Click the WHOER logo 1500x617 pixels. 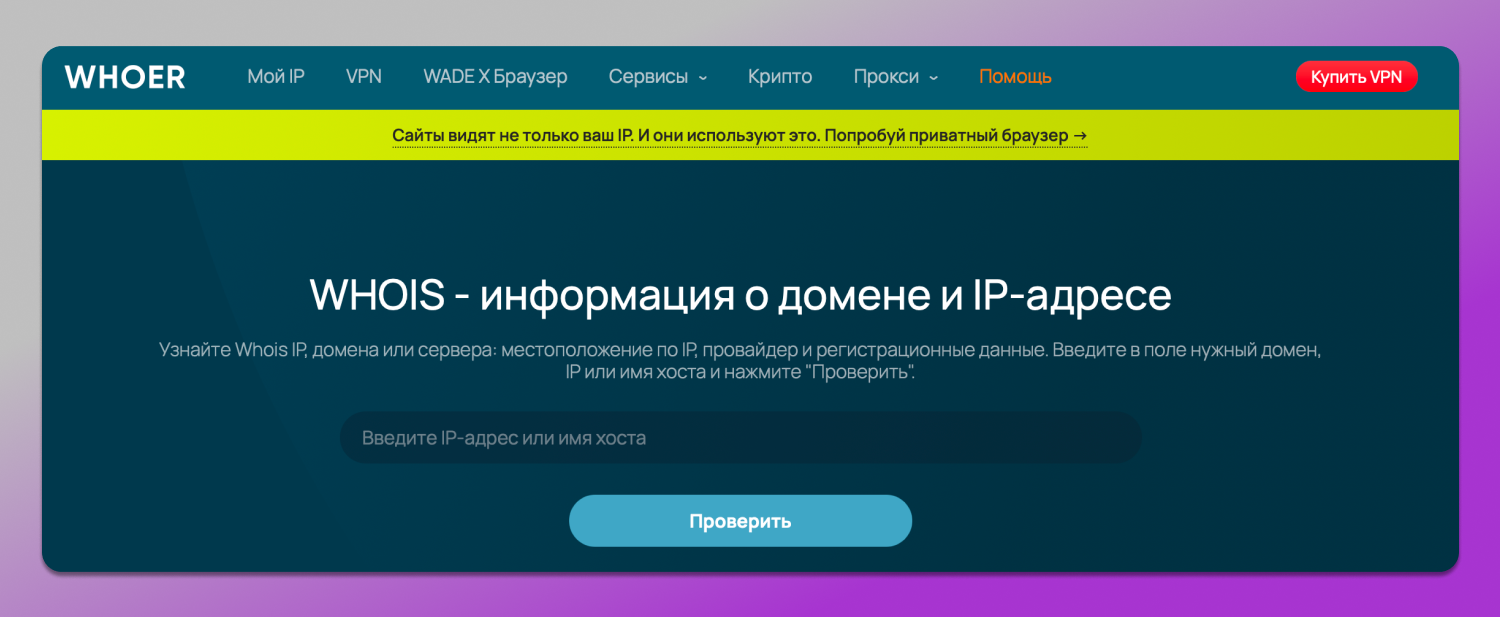point(125,77)
